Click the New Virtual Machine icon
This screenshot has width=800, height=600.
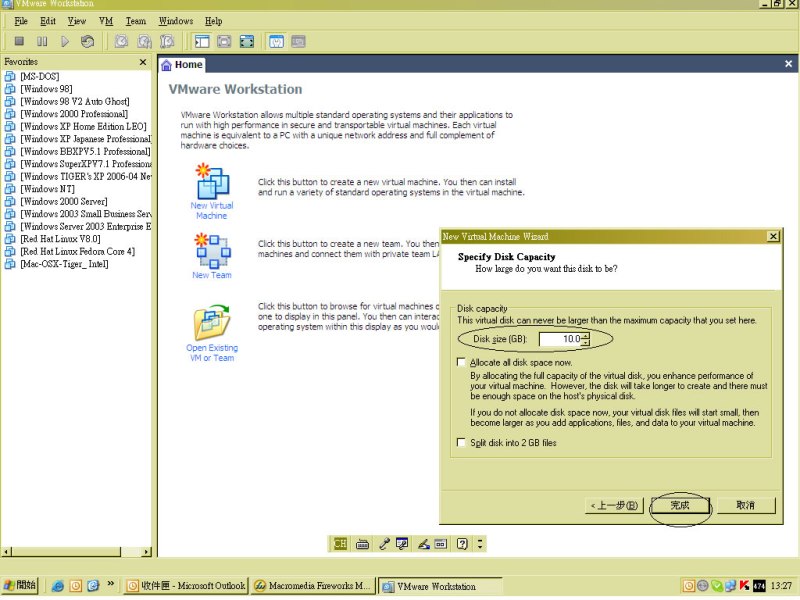coord(212,181)
